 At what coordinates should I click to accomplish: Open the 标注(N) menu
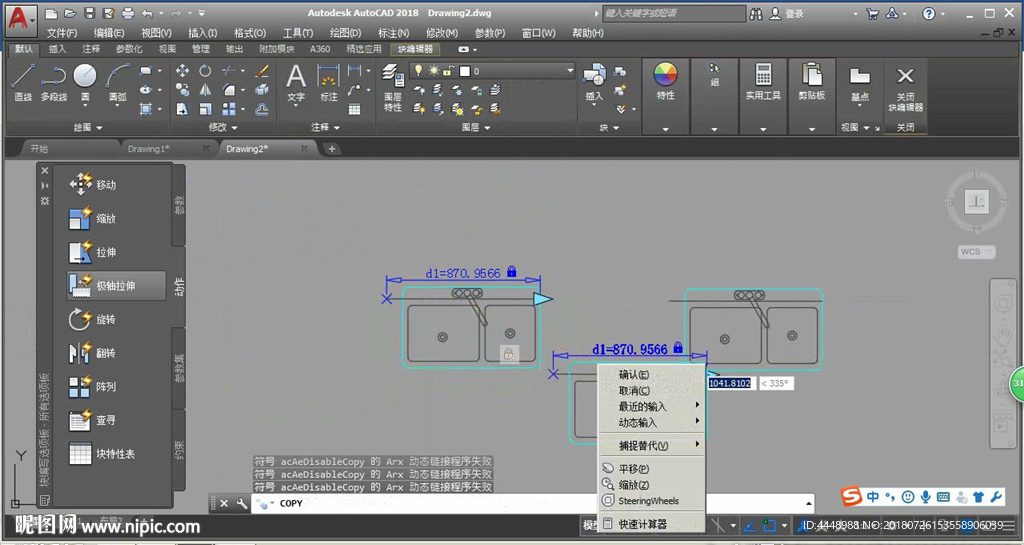point(393,33)
